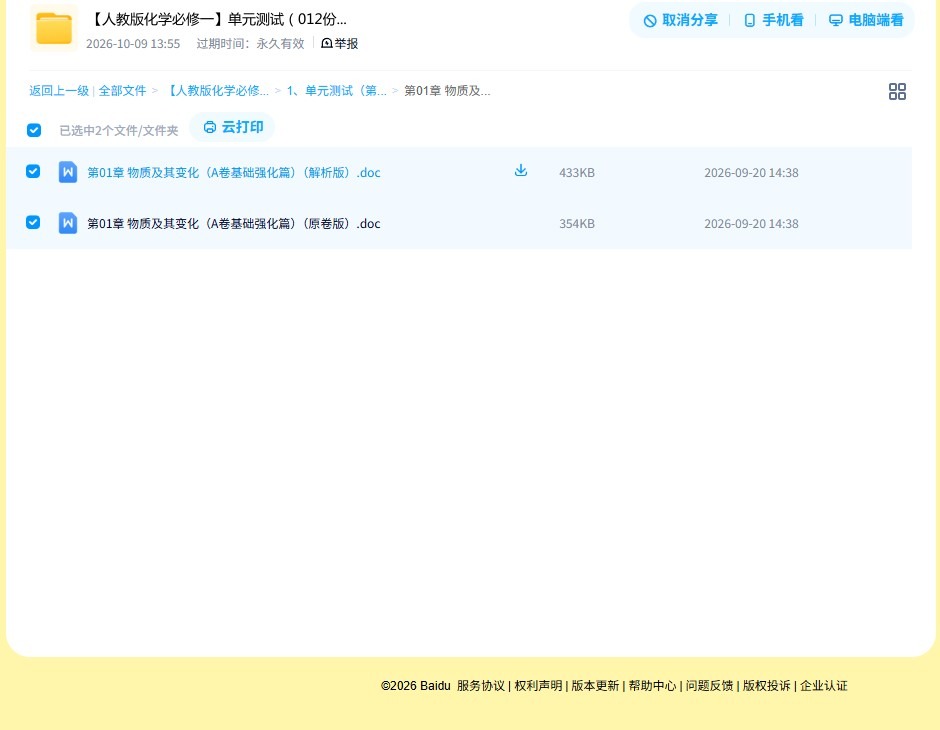Click the 取消分享 cancel share button
The image size is (940, 730).
(680, 20)
